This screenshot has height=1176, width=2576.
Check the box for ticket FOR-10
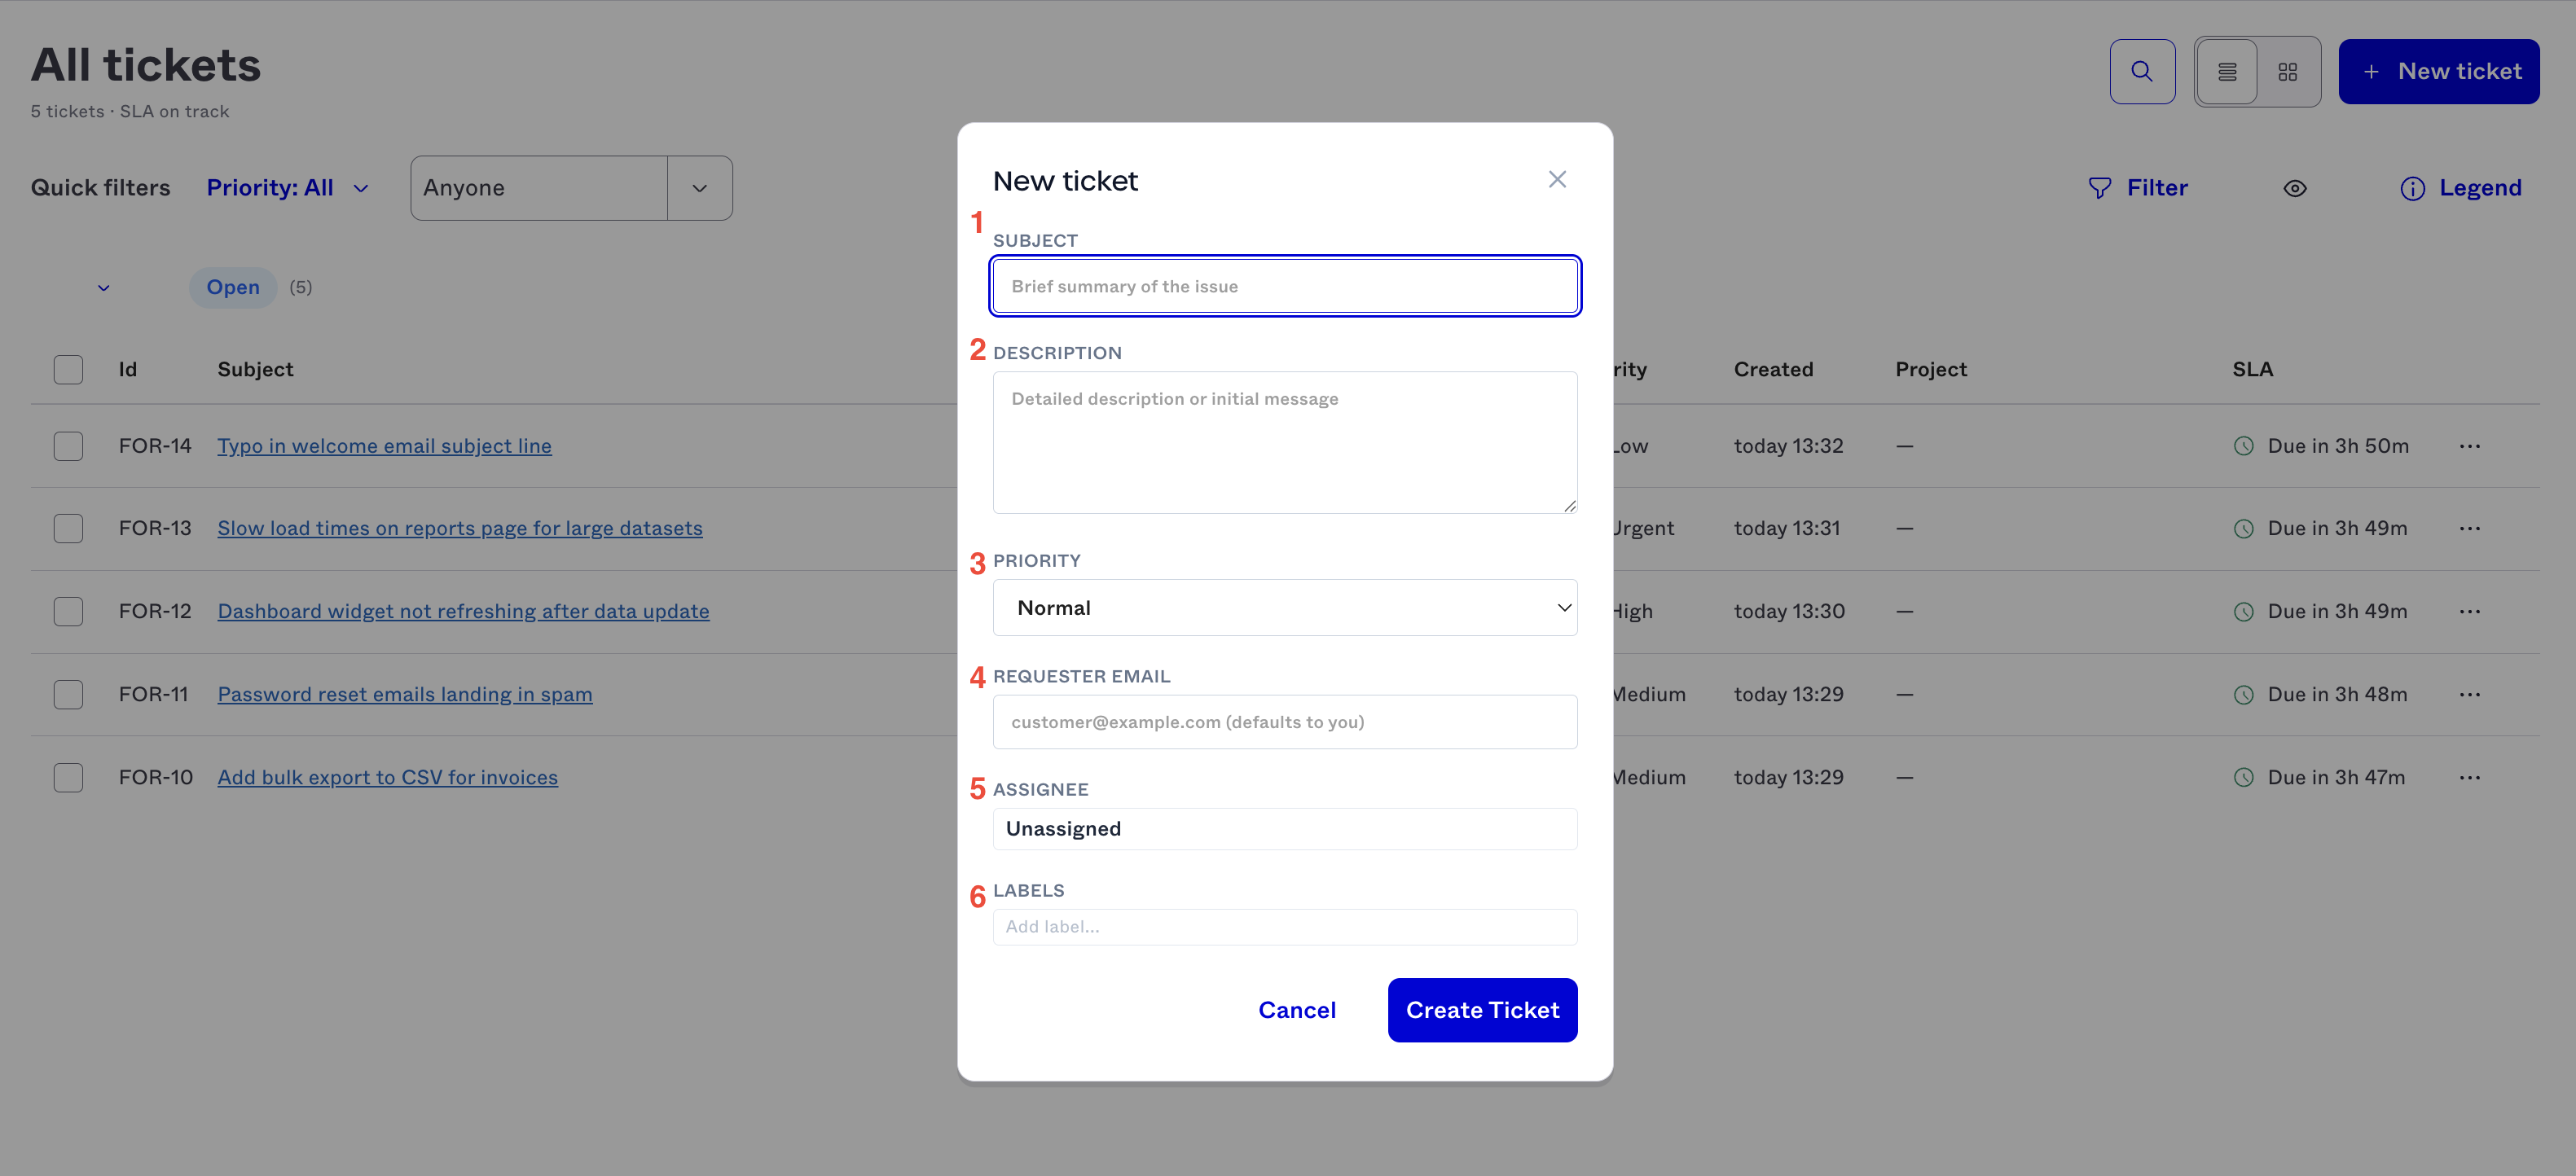pos(68,777)
